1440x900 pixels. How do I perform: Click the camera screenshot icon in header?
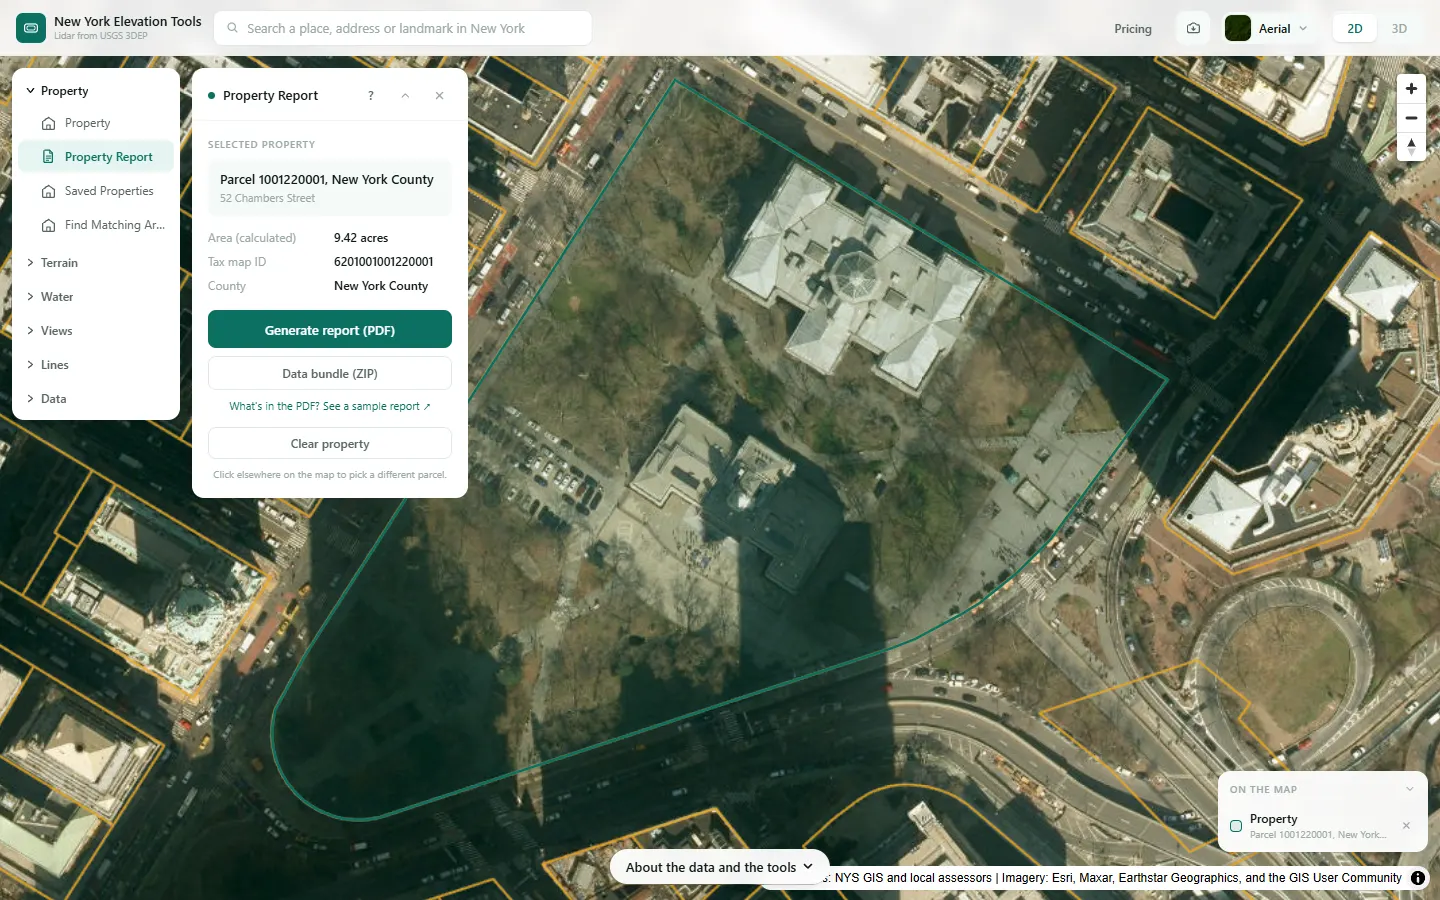[1193, 28]
